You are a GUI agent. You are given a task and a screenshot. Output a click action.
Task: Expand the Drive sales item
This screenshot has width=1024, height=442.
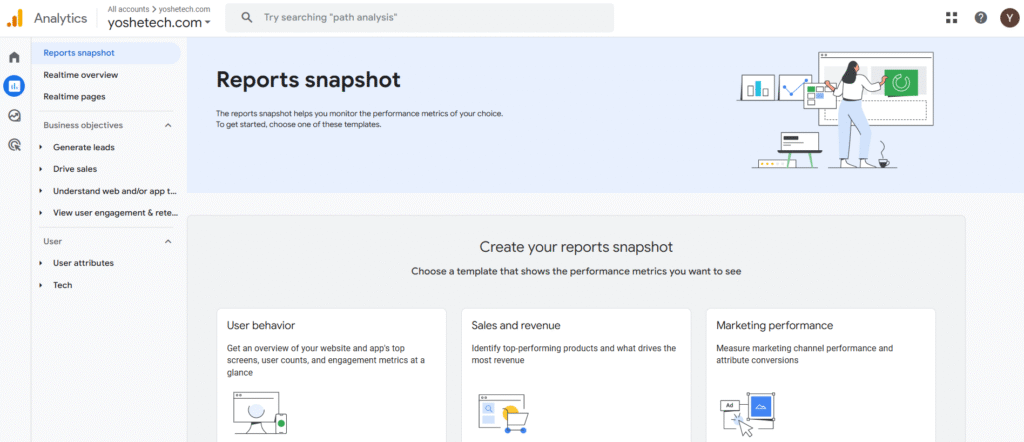(x=74, y=169)
